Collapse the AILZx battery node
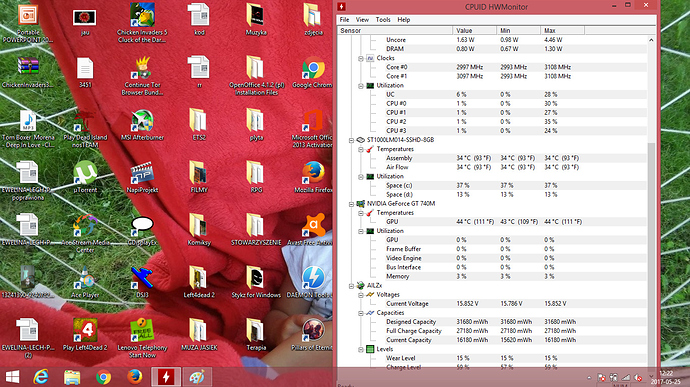Viewport: 690px width, 387px height. (x=351, y=286)
